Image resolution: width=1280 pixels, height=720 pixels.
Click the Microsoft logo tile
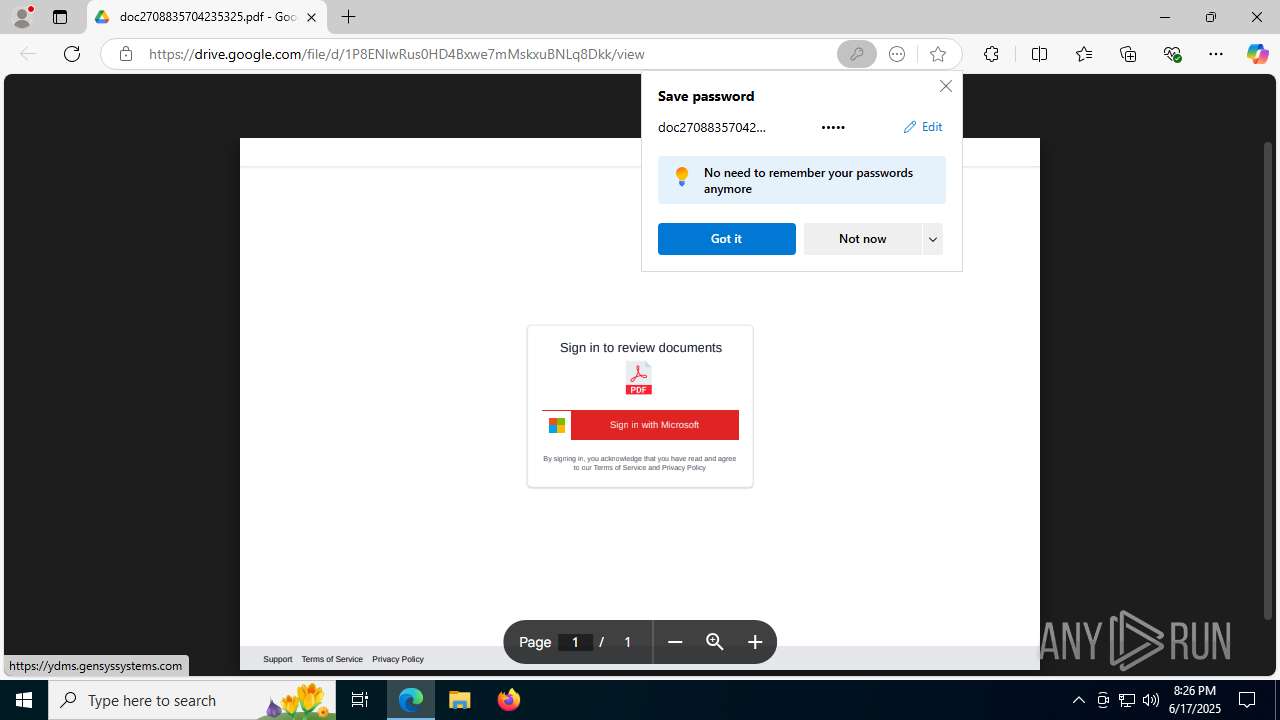(557, 425)
